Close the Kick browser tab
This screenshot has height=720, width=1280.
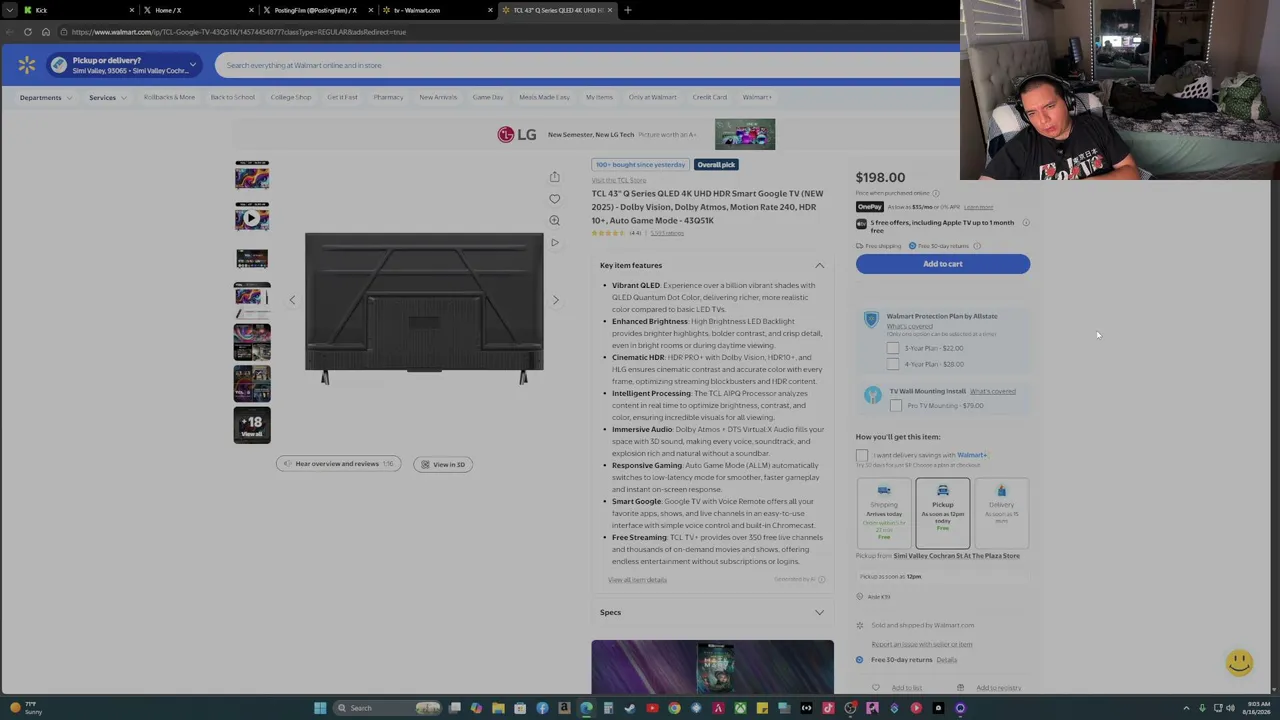point(132,10)
